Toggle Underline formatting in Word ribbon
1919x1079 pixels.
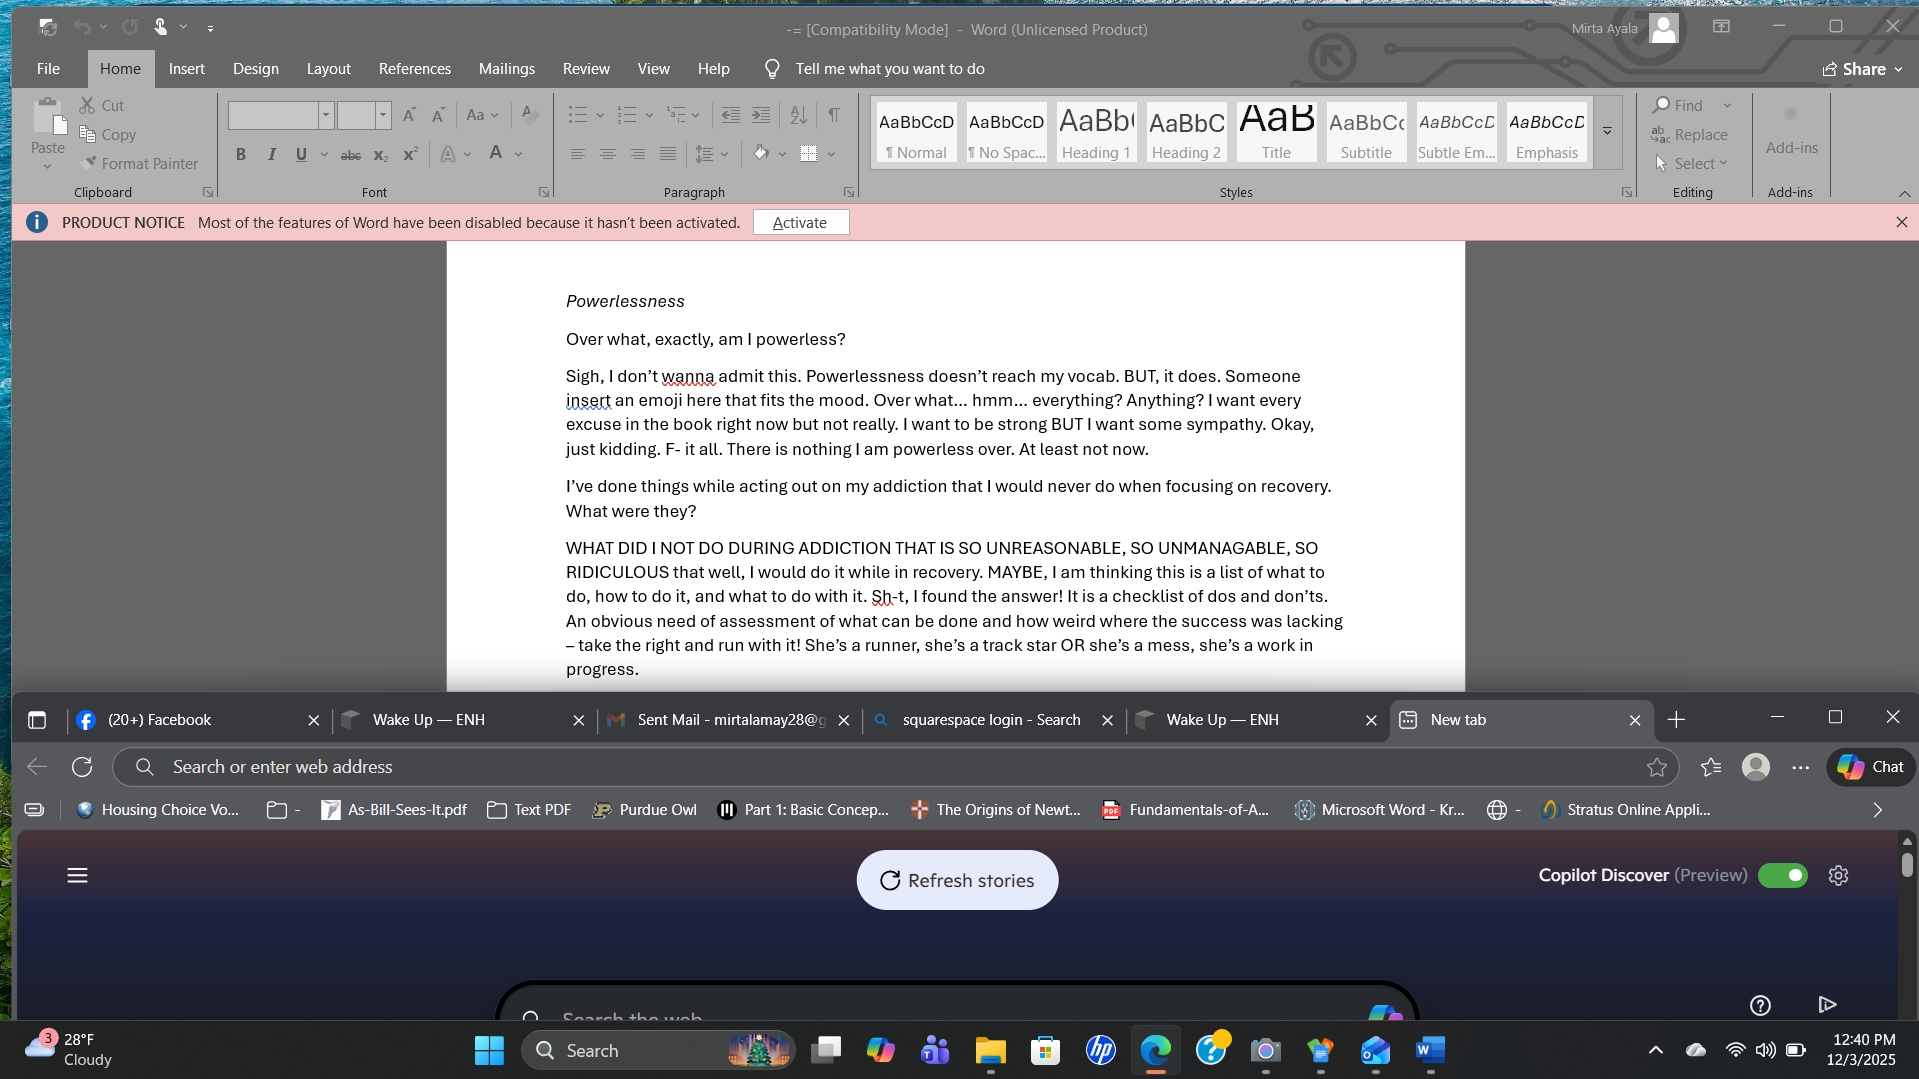coord(301,154)
